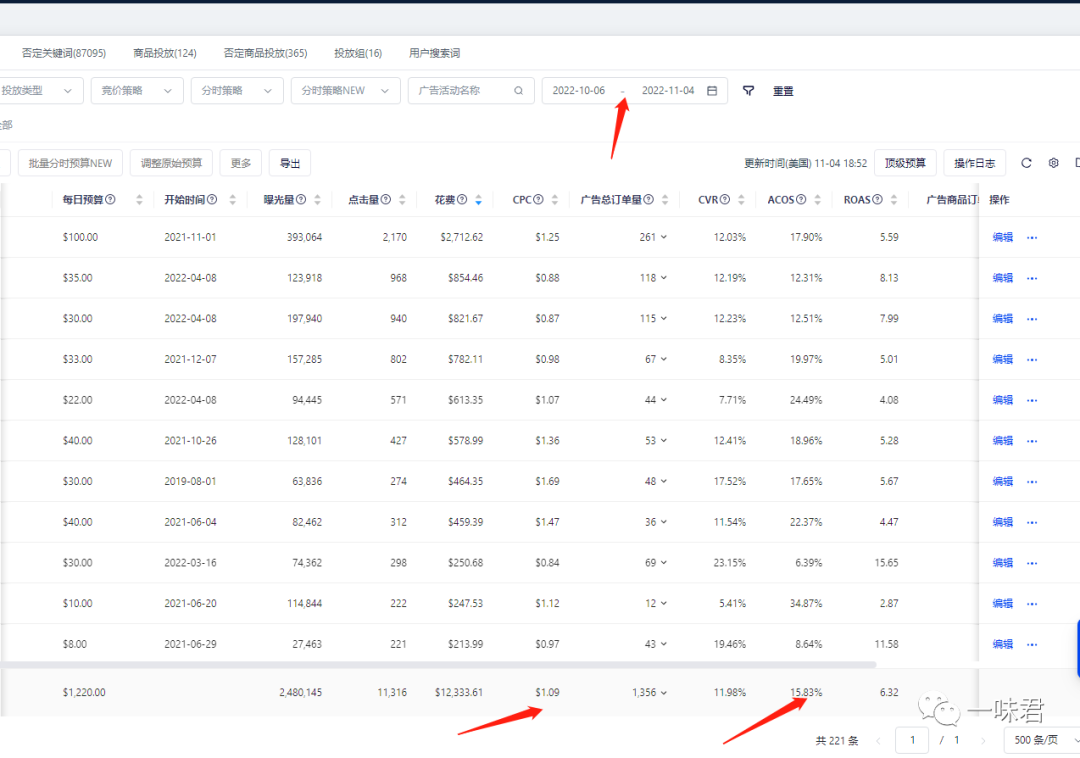1080x758 pixels.
Task: Click the calendar icon in the date range field
Action: point(712,91)
